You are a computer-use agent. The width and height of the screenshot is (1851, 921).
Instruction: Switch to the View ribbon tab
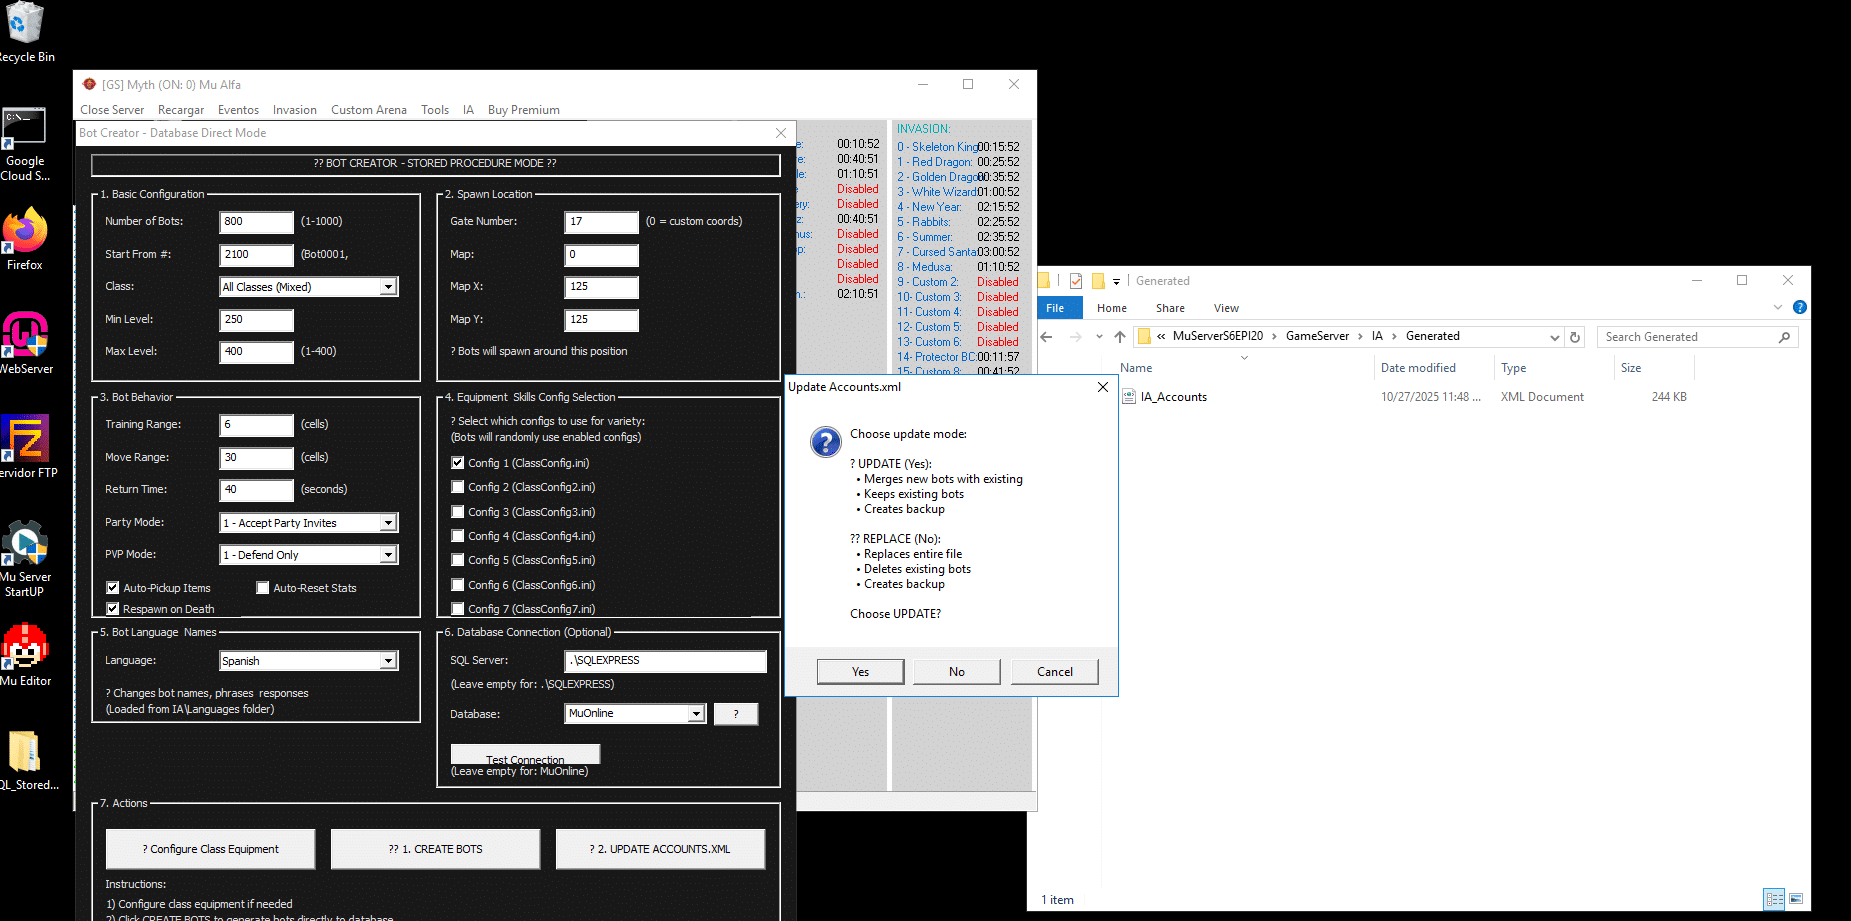[x=1226, y=308]
